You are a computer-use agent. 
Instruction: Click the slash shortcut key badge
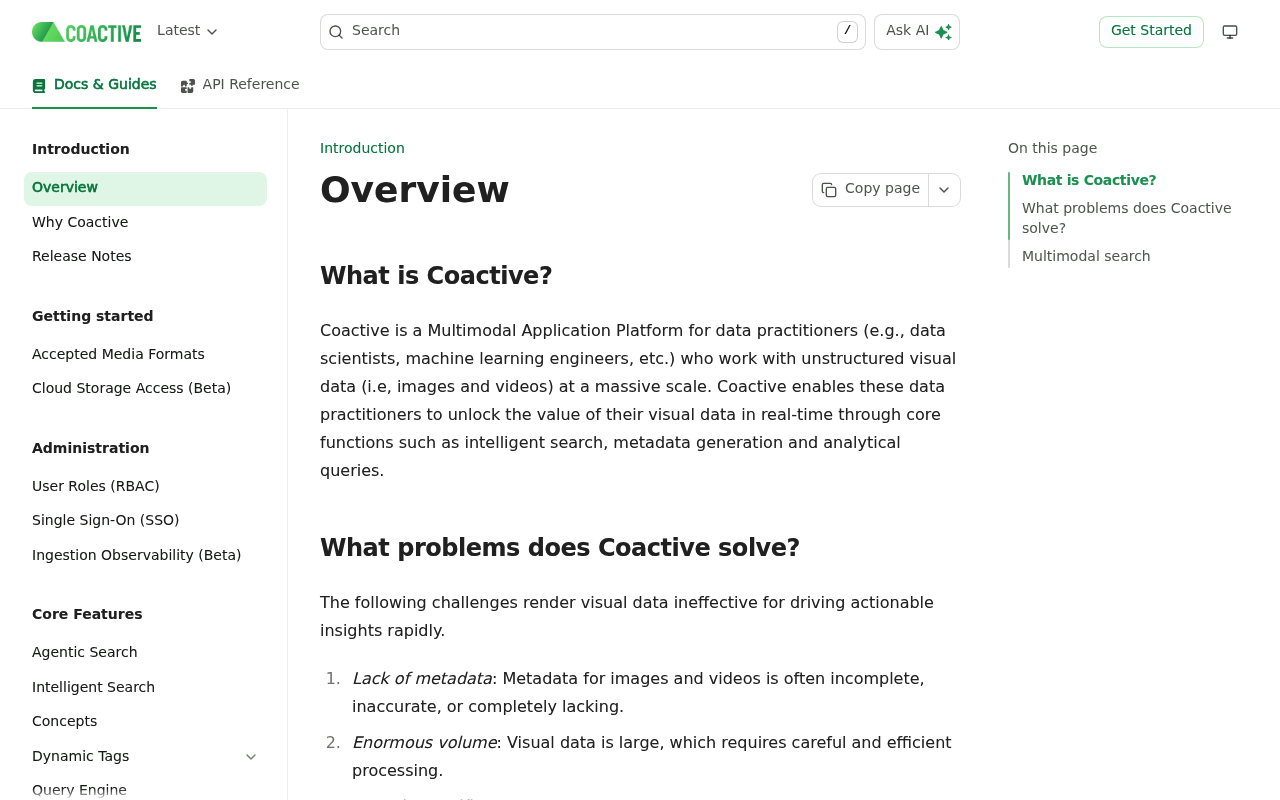tap(847, 32)
